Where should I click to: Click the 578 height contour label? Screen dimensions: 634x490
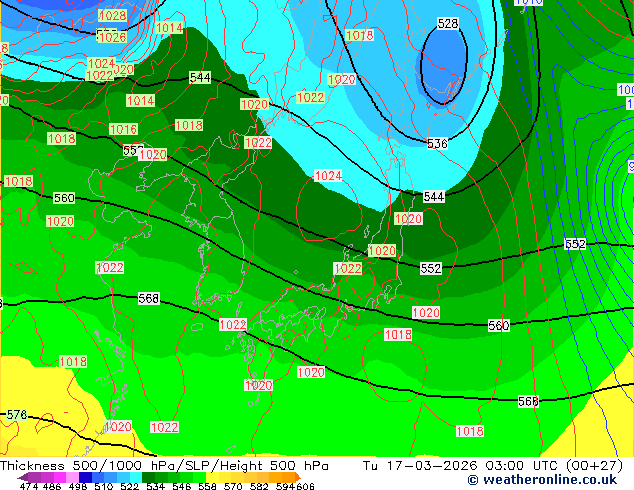tap(17, 414)
